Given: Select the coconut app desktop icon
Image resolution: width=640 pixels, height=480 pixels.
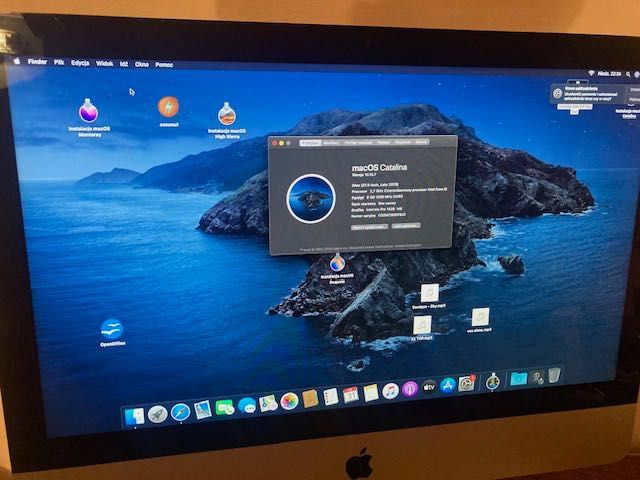Looking at the screenshot, I should (x=169, y=111).
